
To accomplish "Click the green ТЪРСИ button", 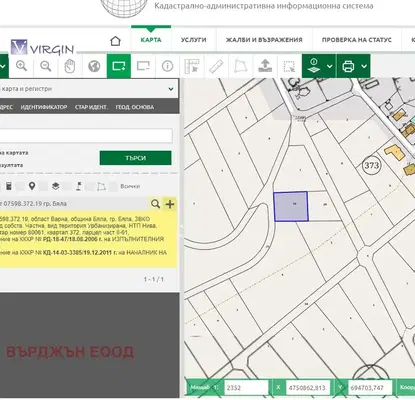I will (x=136, y=158).
